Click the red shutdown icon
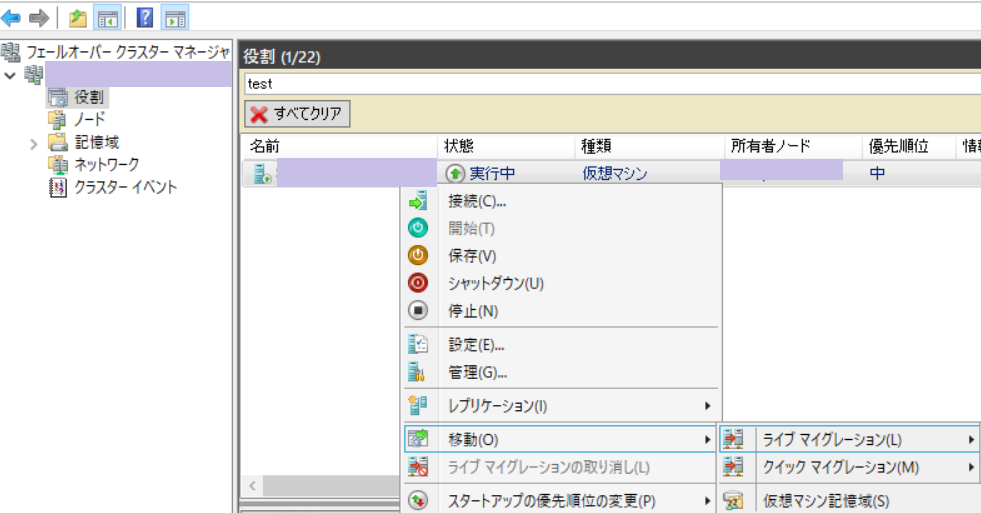Image resolution: width=981 pixels, height=513 pixels. point(418,283)
